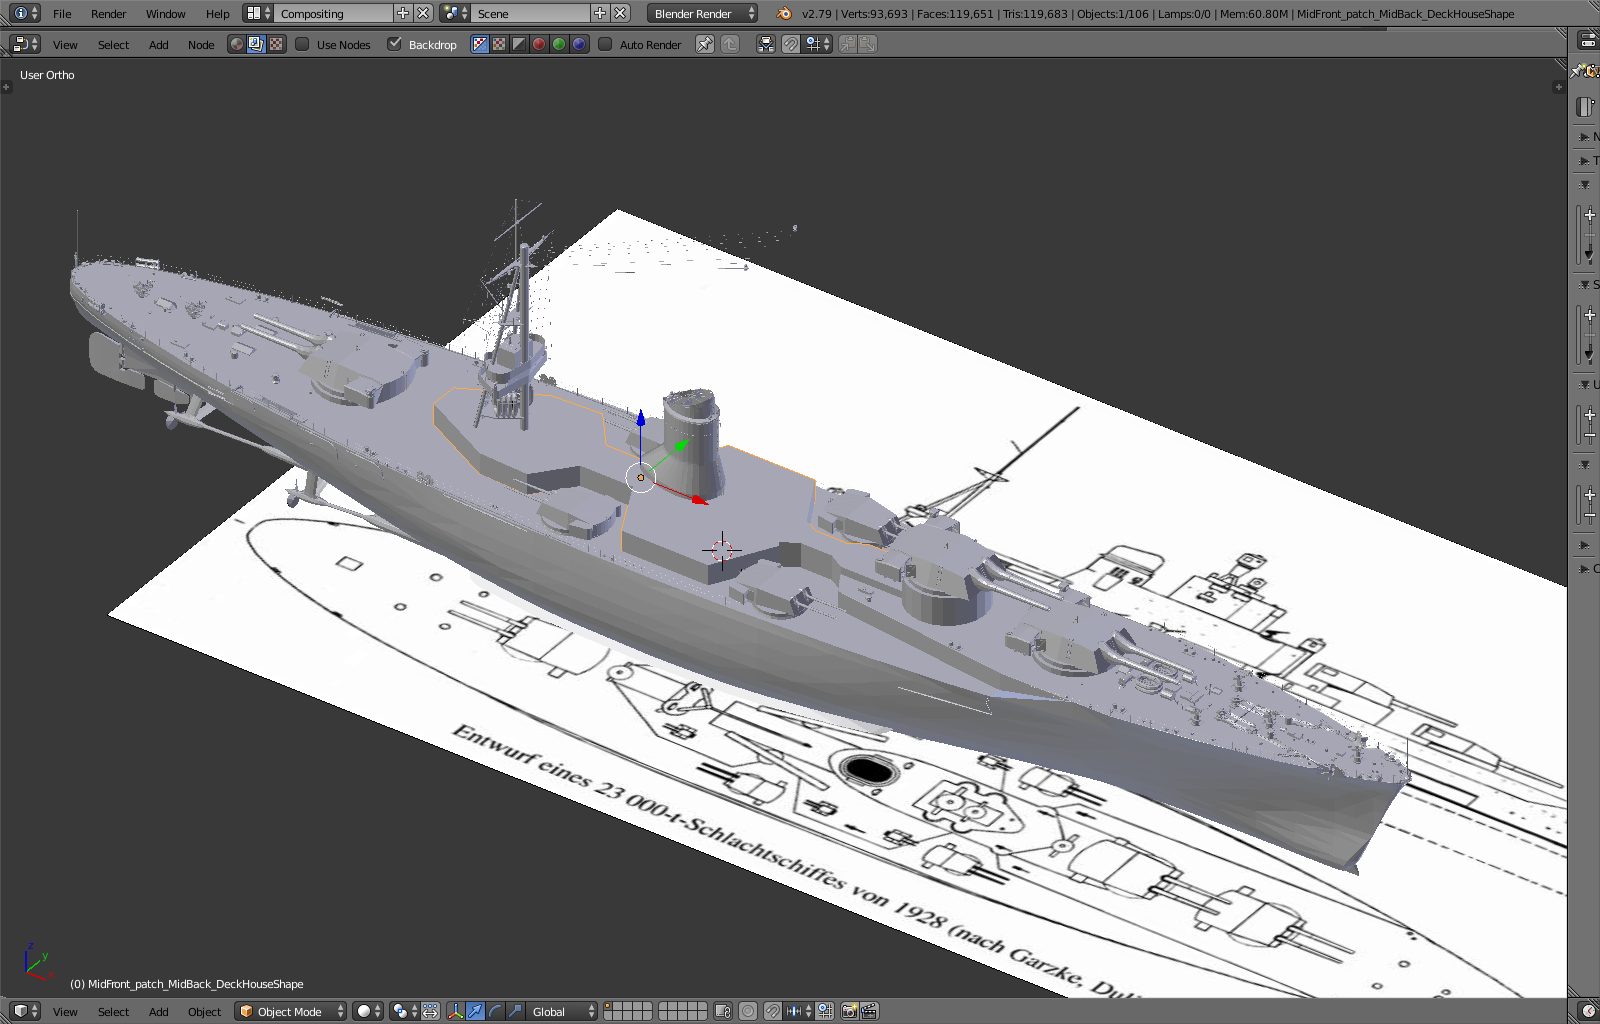Render OpenGL viewport animation clapper
Screen dimensions: 1600x1024
coord(869,1011)
